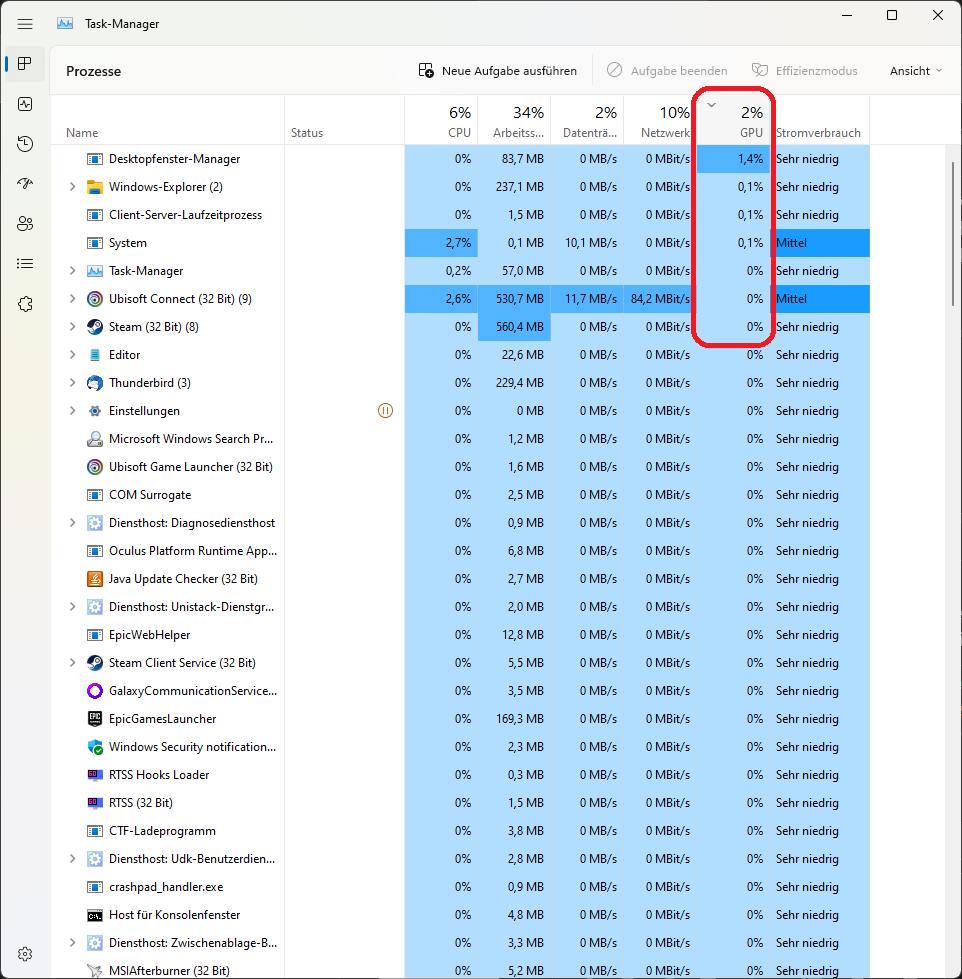Open the hamburger navigation menu
962x979 pixels.
pos(25,24)
